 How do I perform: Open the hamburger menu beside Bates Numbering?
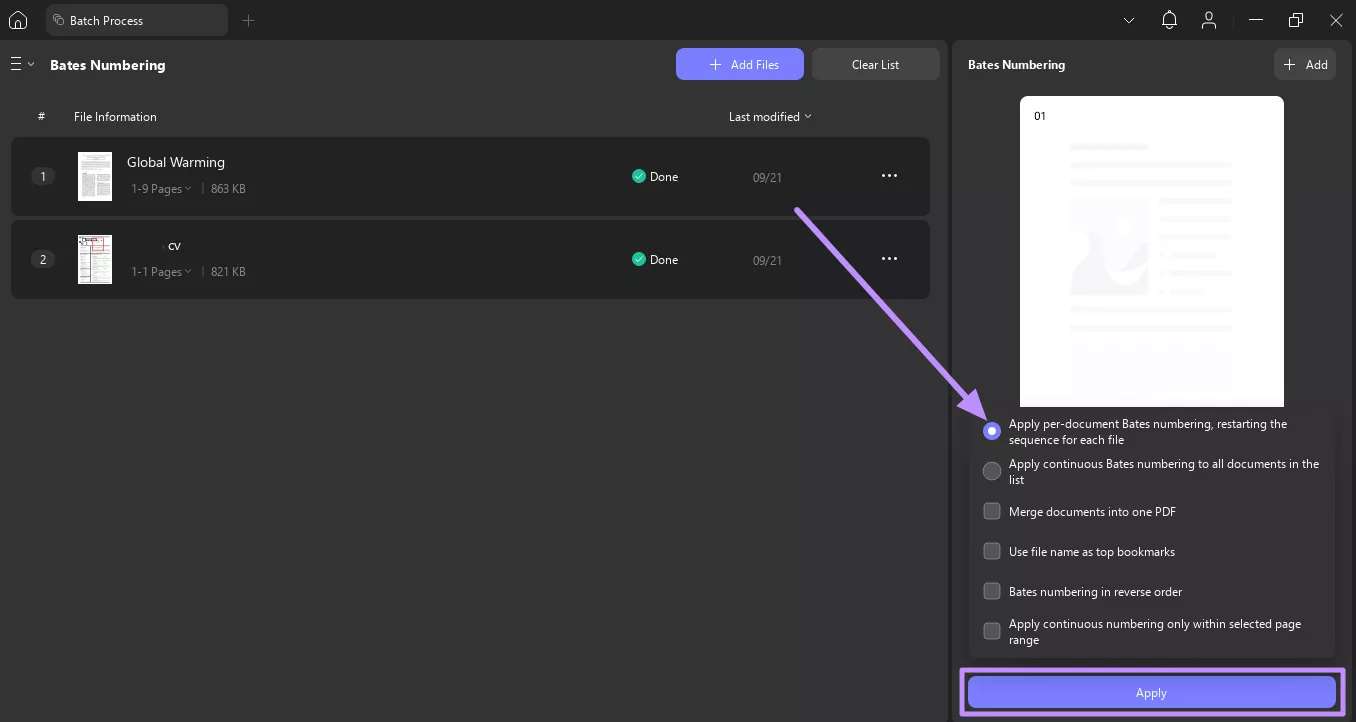click(x=21, y=64)
